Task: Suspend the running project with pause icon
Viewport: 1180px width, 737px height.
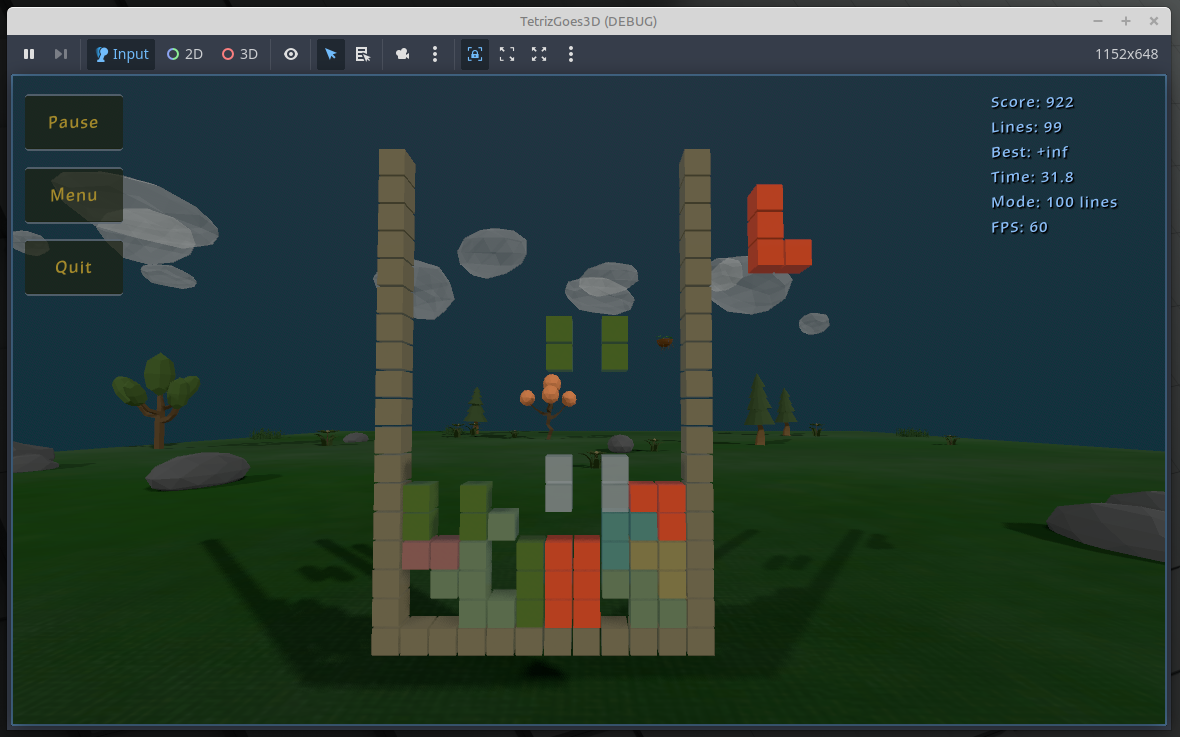Action: click(x=29, y=54)
